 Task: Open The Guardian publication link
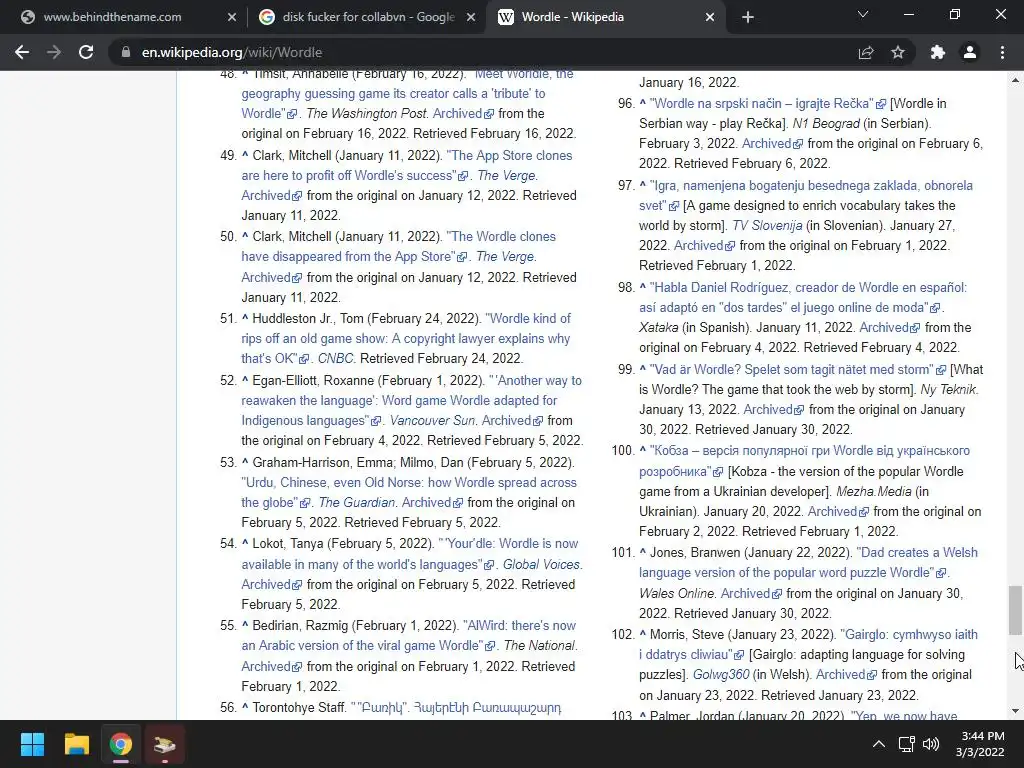(x=357, y=502)
